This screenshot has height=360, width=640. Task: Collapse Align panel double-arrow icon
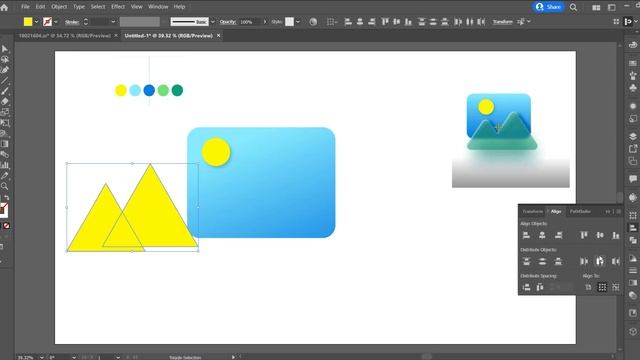click(x=608, y=211)
